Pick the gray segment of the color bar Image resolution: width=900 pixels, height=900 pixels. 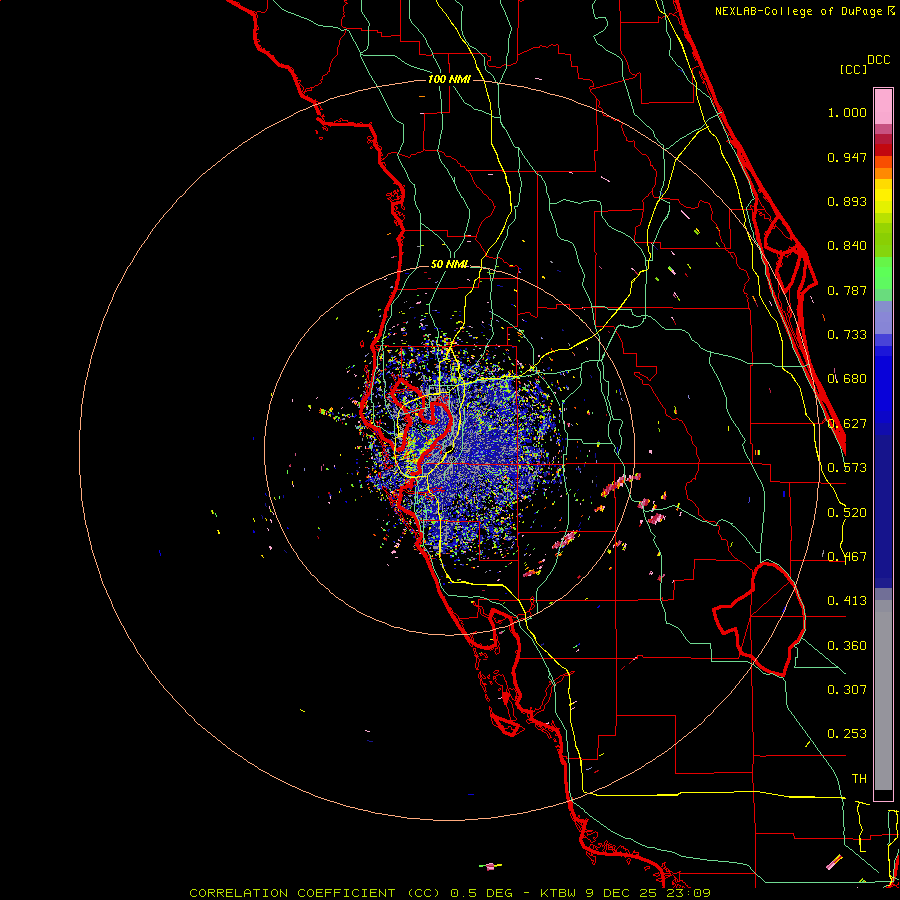click(x=883, y=695)
